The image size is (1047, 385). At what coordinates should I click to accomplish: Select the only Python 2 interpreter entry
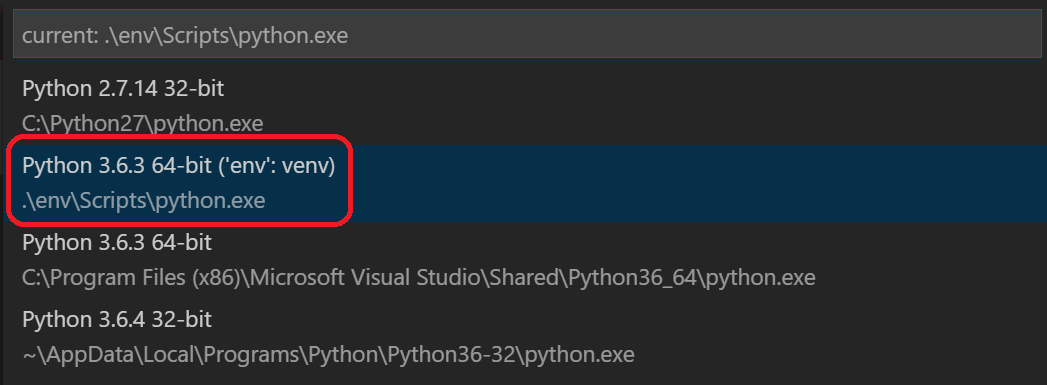tap(524, 106)
